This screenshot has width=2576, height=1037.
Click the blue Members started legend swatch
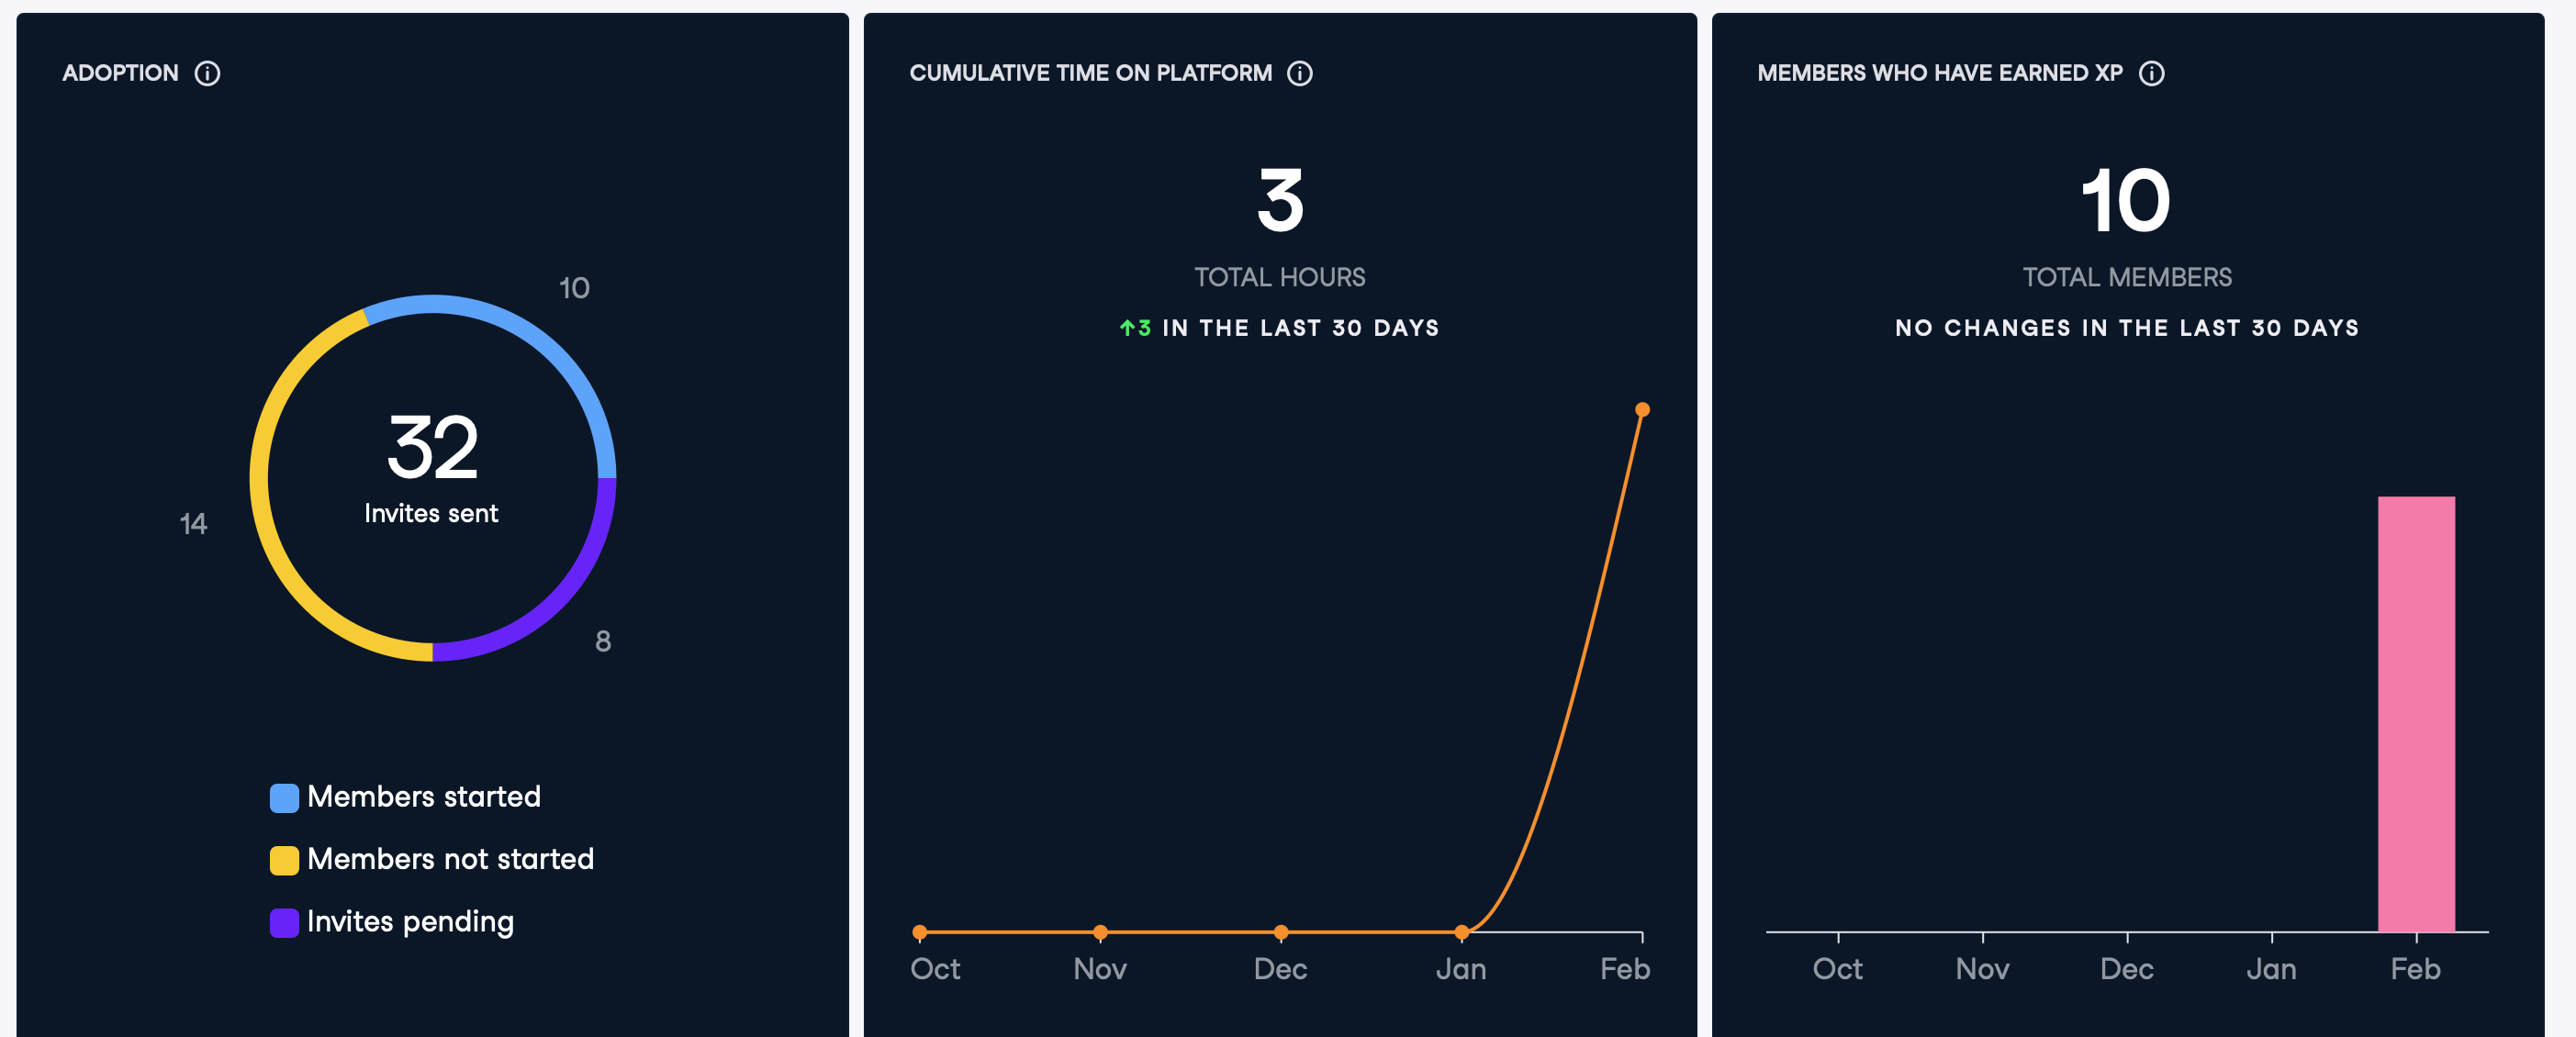(x=284, y=798)
